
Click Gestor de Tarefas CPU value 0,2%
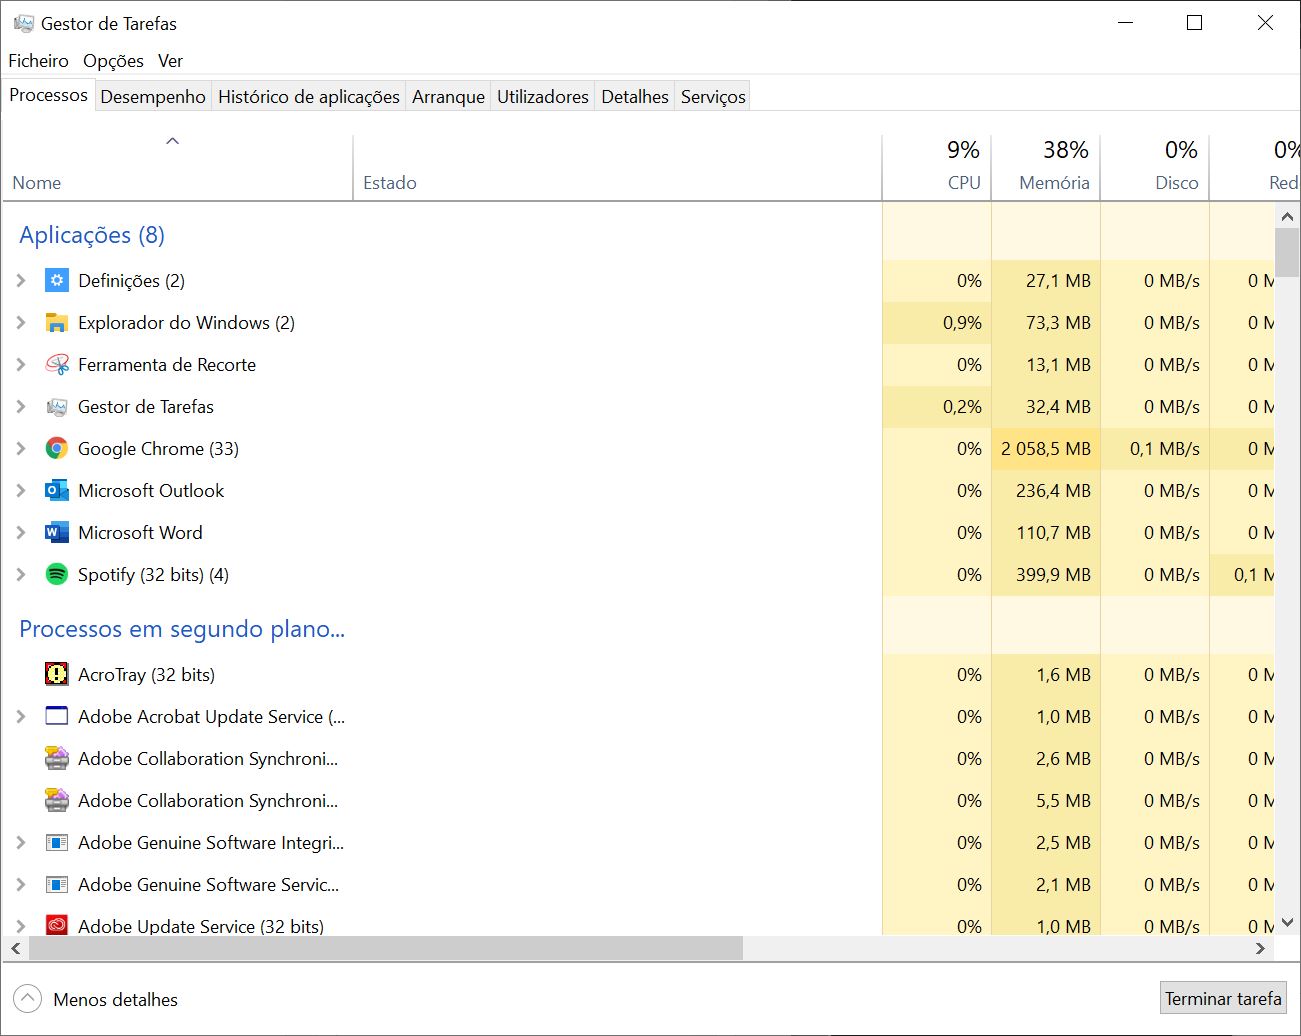click(962, 407)
